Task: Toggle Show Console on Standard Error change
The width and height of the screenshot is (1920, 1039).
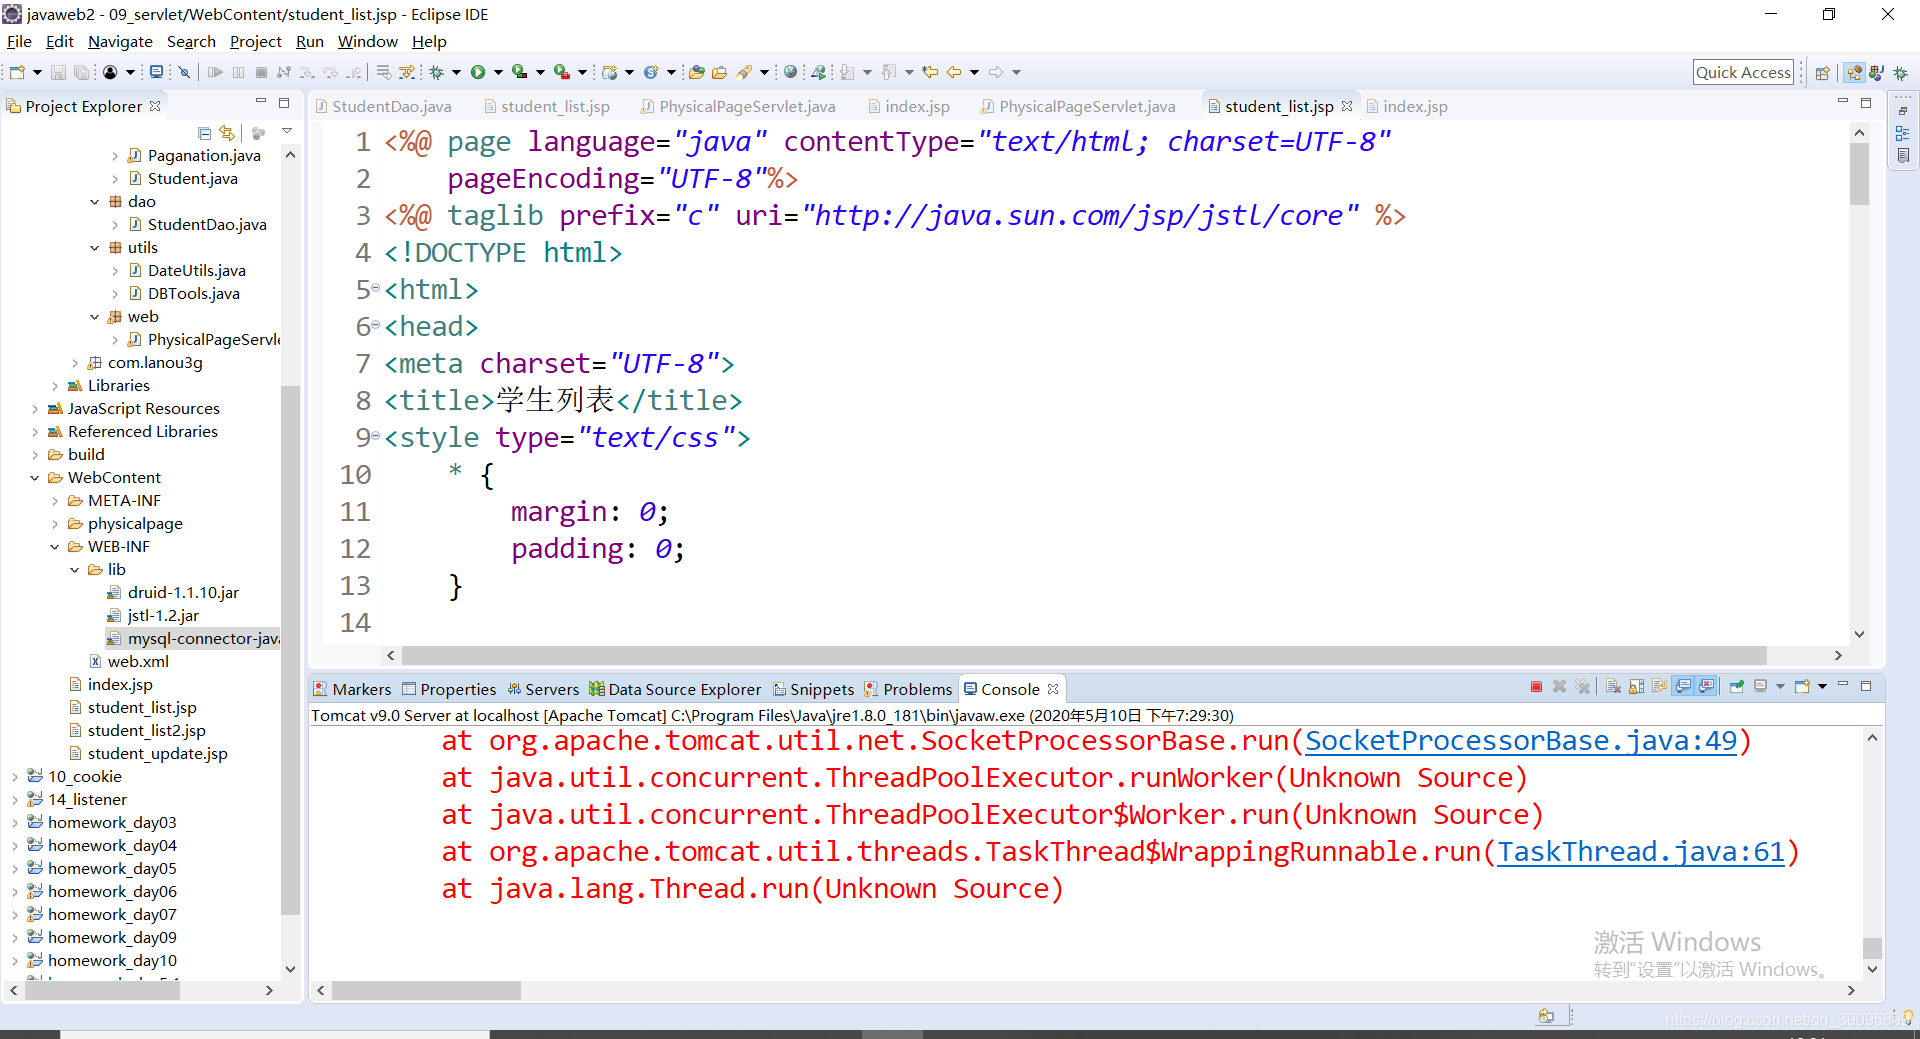Action: [x=1706, y=686]
